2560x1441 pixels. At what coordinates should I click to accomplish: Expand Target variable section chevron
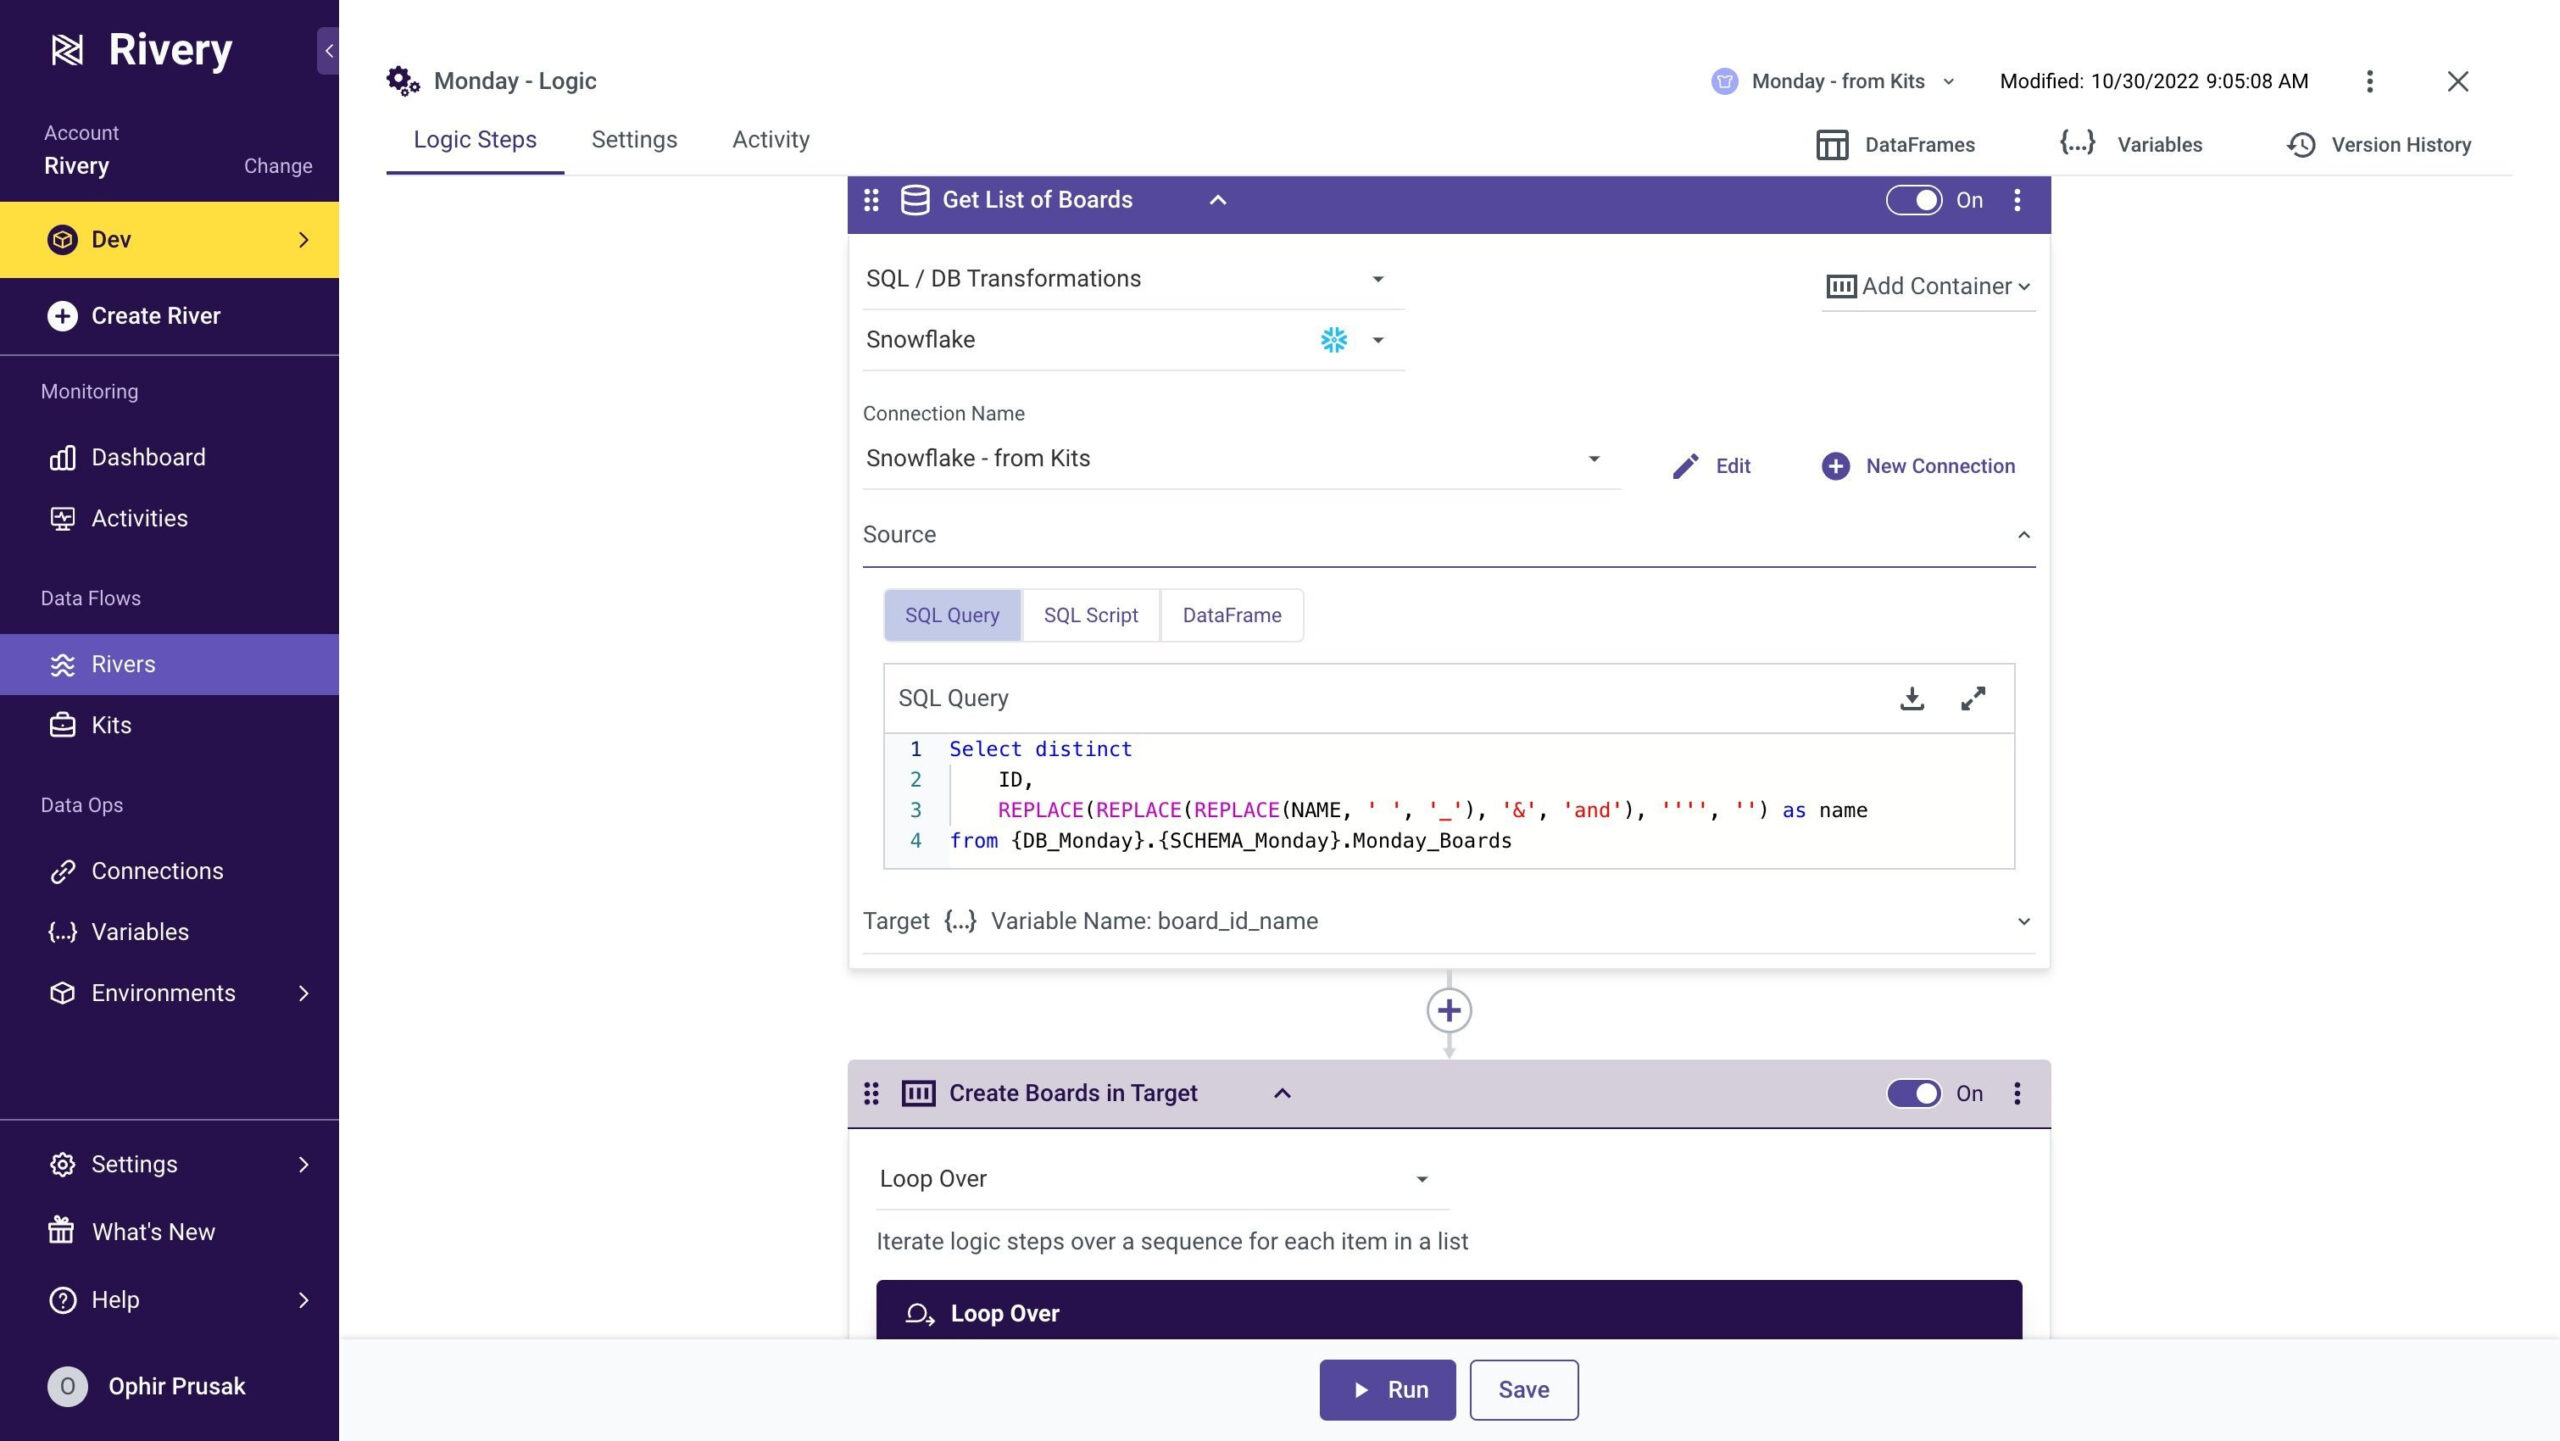[2023, 921]
